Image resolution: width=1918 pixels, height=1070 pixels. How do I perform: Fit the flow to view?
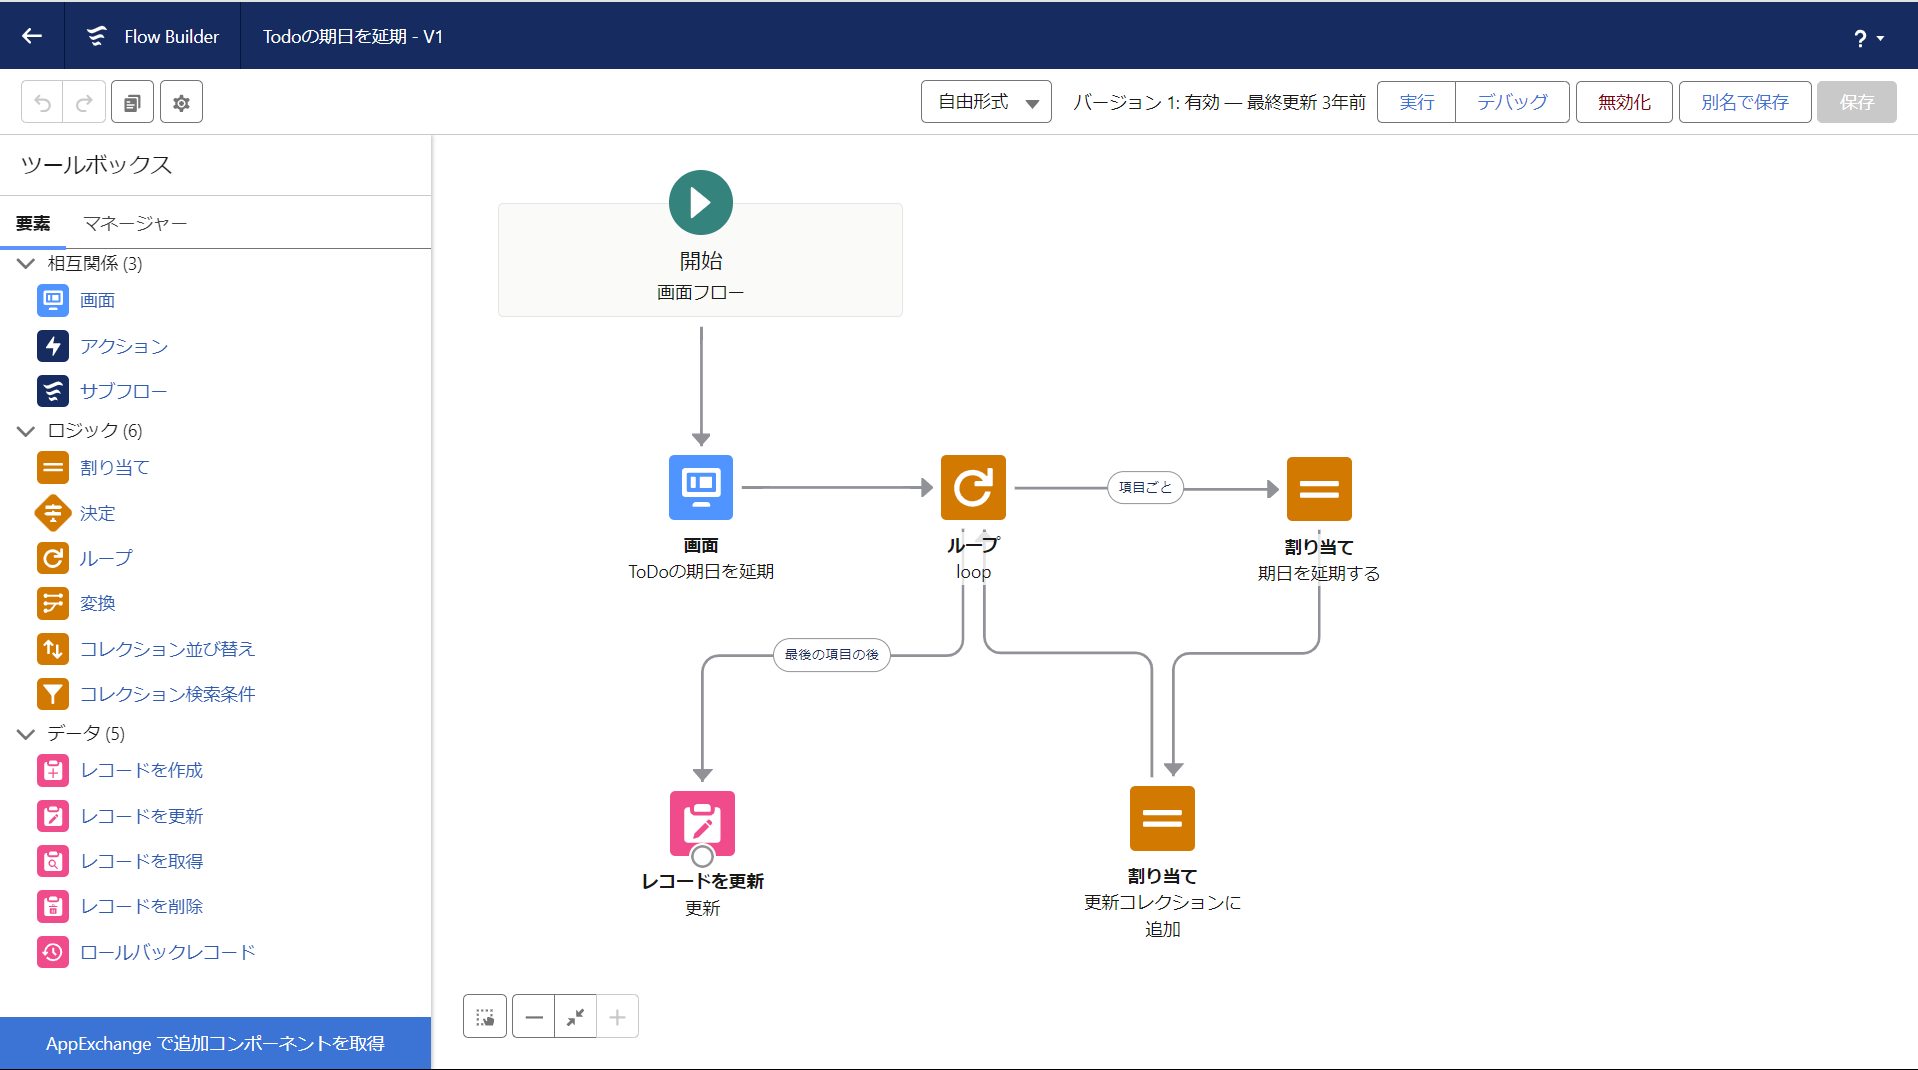point(576,1017)
